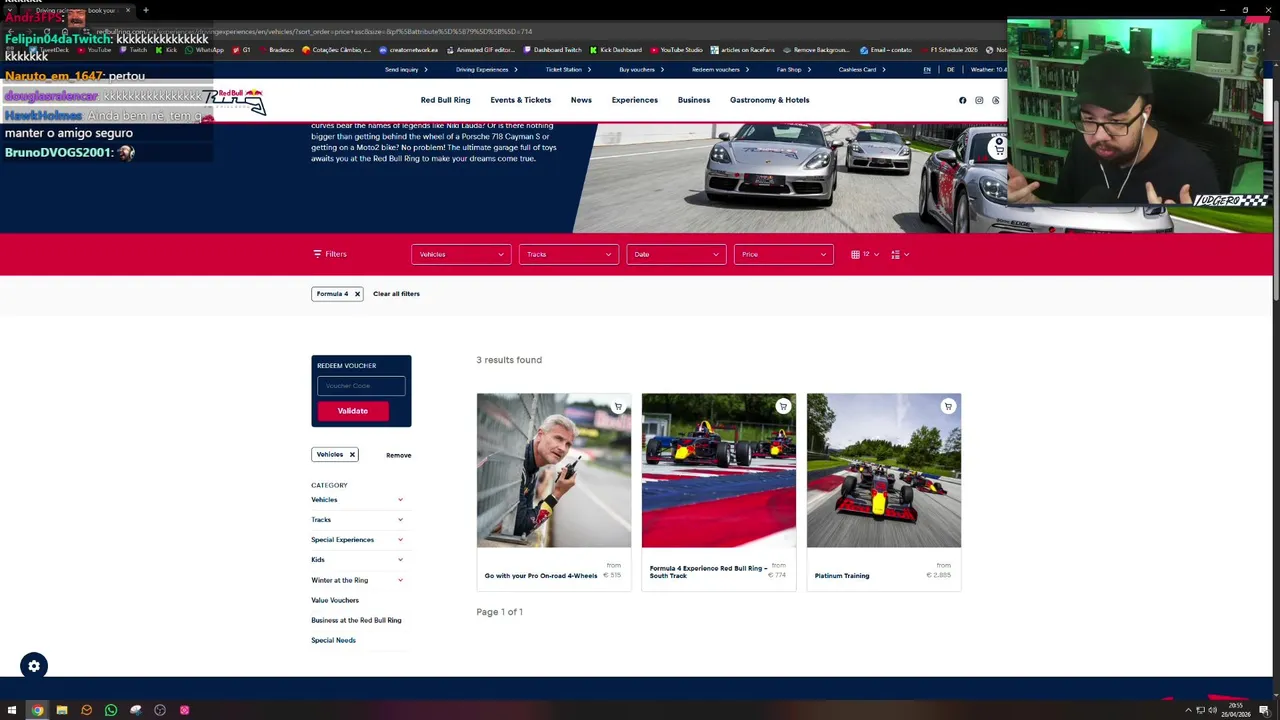Open the Red Bull Ring menu item
Viewport: 1280px width, 720px height.
click(445, 100)
